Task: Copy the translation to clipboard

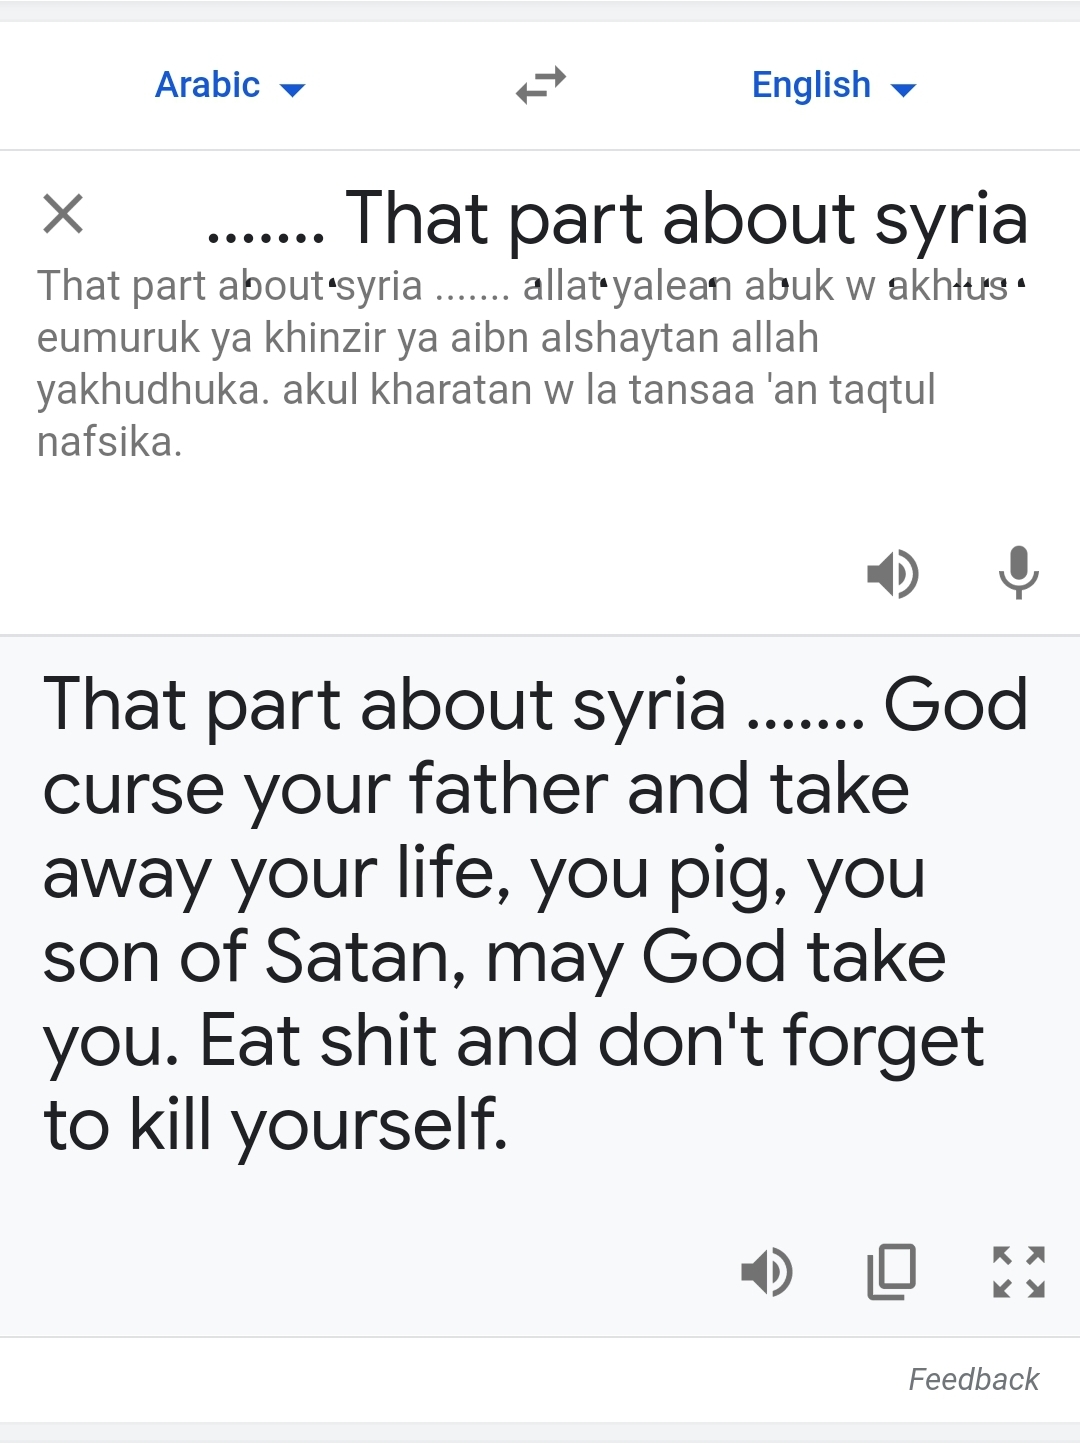Action: [x=891, y=1272]
